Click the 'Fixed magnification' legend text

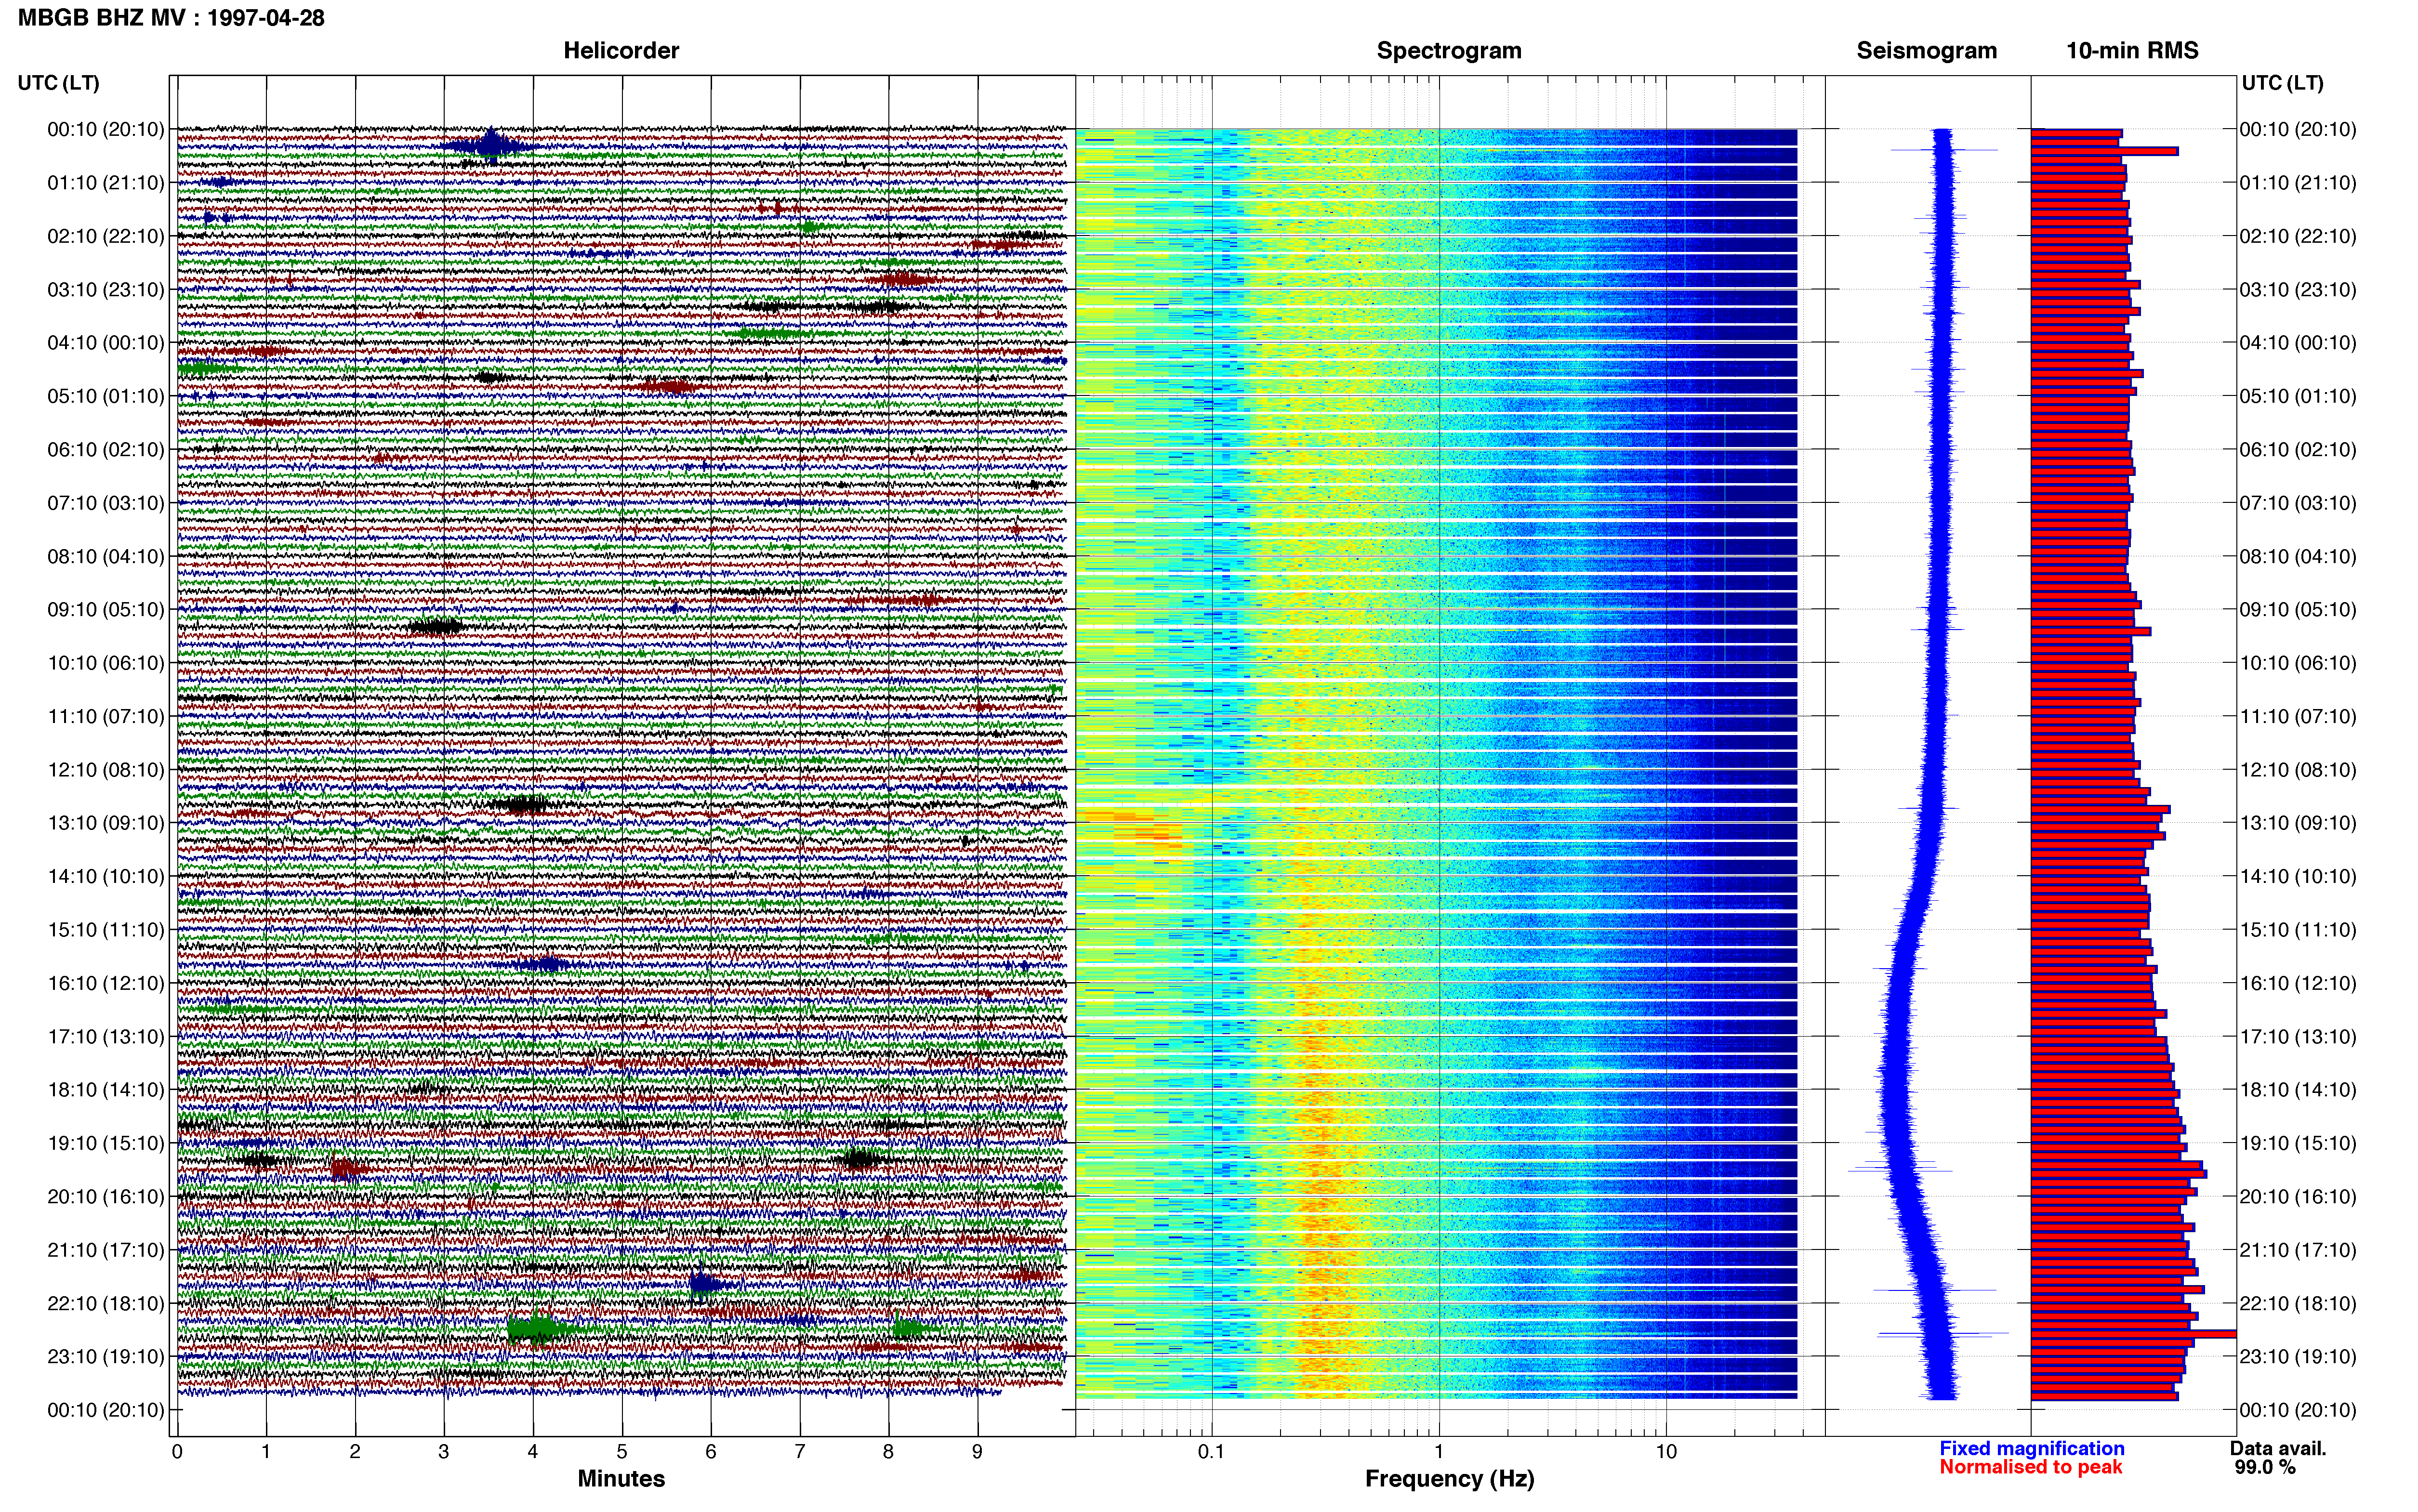click(2031, 1448)
